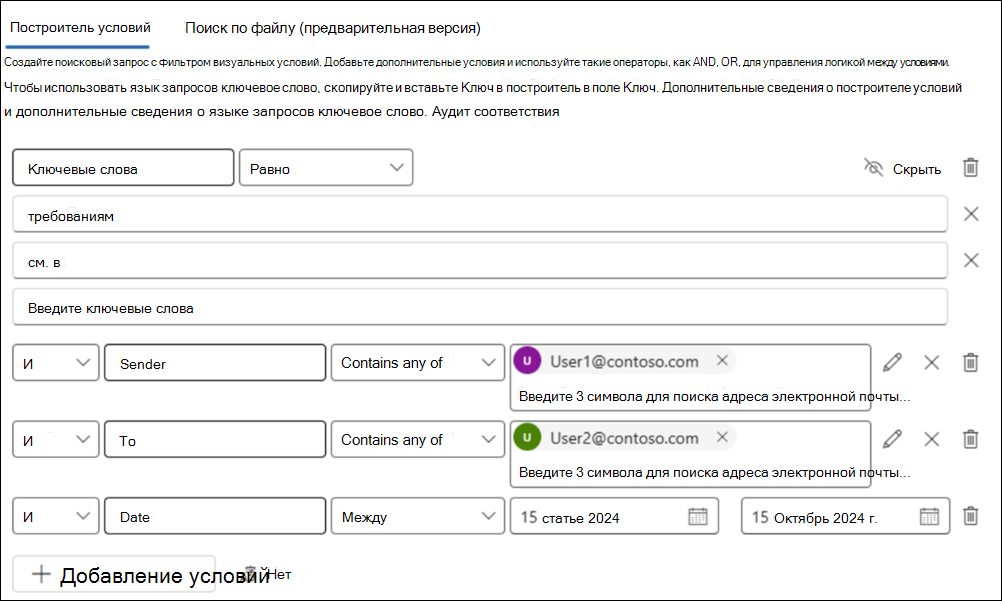
Task: Edit the Sender condition with pencil icon
Action: click(892, 363)
